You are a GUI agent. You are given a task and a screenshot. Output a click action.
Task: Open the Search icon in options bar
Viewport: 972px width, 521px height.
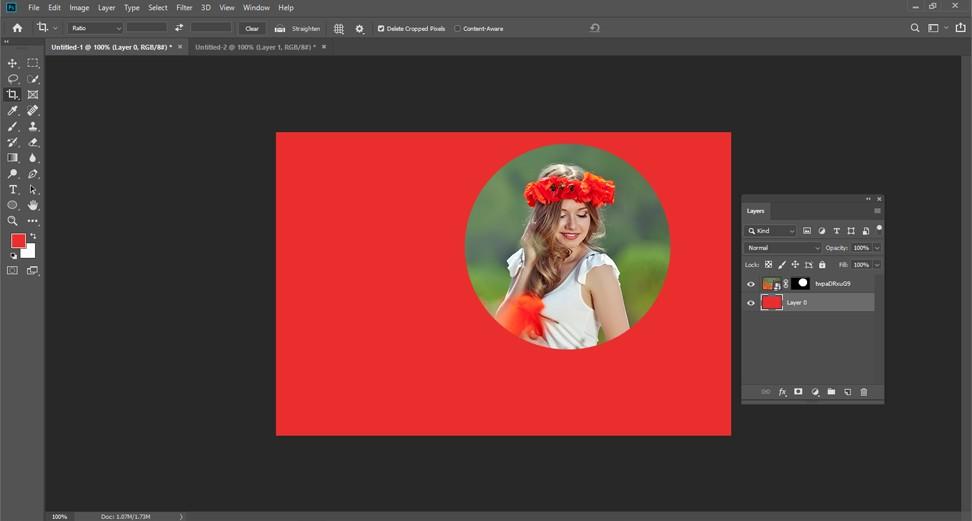(x=915, y=28)
